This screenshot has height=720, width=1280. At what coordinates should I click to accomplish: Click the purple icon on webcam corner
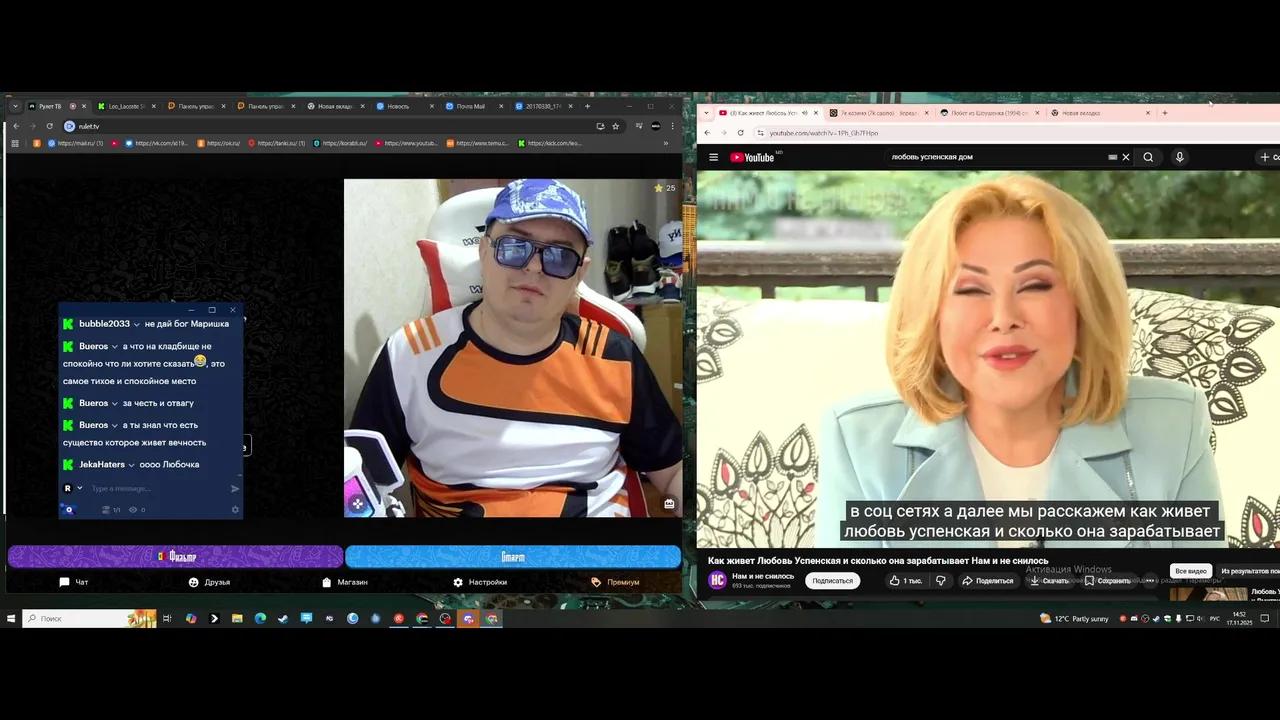point(357,503)
